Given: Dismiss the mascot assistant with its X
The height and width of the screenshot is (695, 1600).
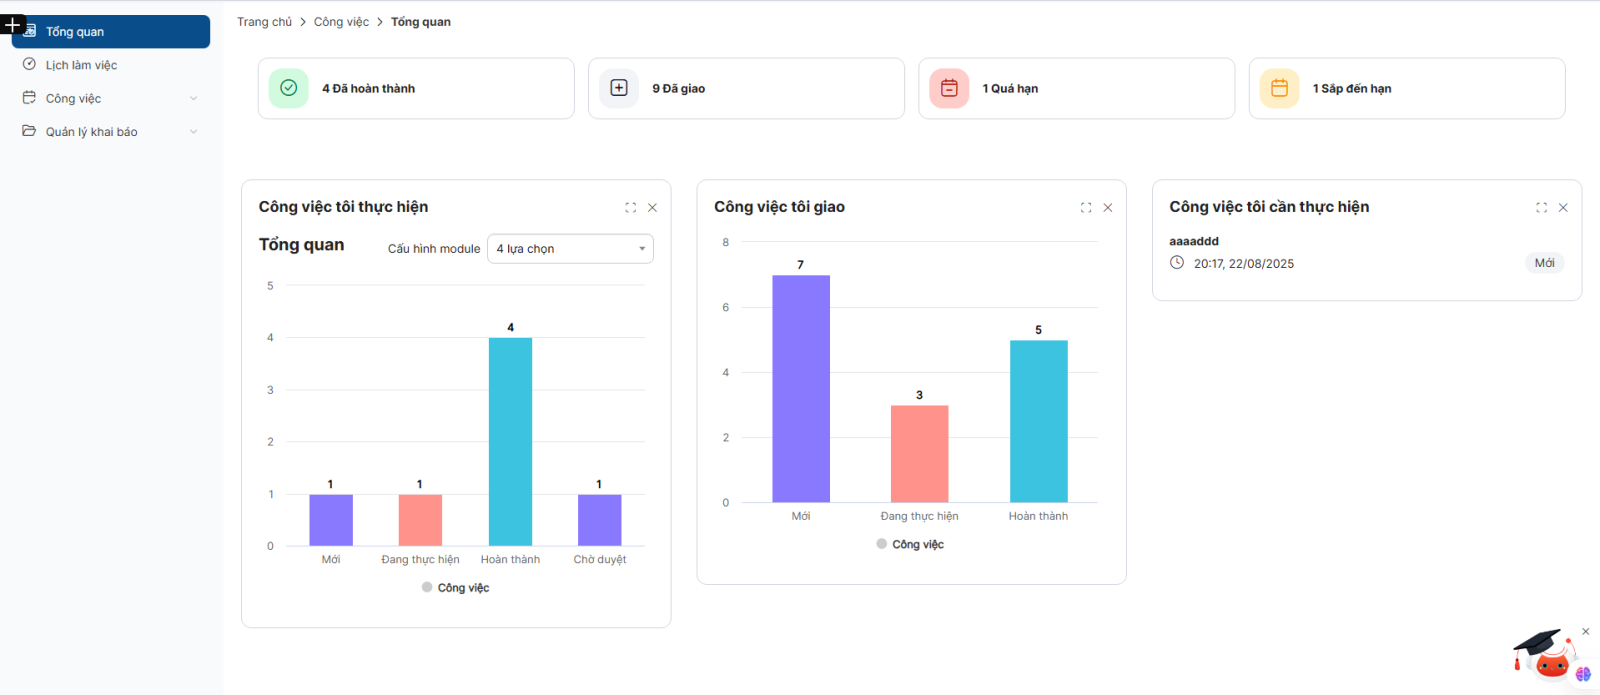Looking at the screenshot, I should [1585, 632].
